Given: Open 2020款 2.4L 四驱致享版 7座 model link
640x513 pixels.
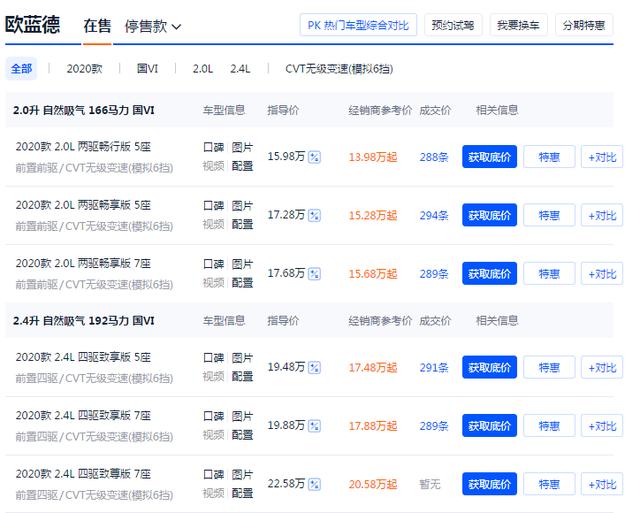Looking at the screenshot, I should click(x=83, y=415).
